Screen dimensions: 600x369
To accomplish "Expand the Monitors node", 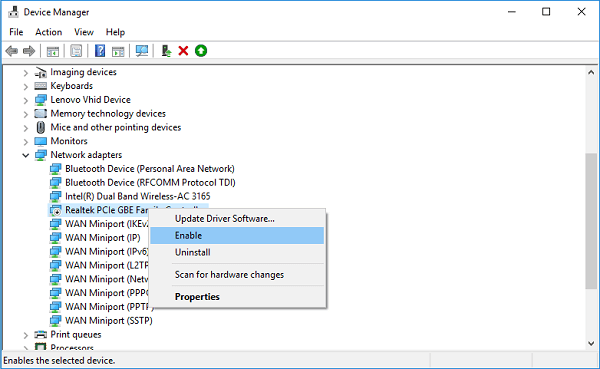I will 26,142.
